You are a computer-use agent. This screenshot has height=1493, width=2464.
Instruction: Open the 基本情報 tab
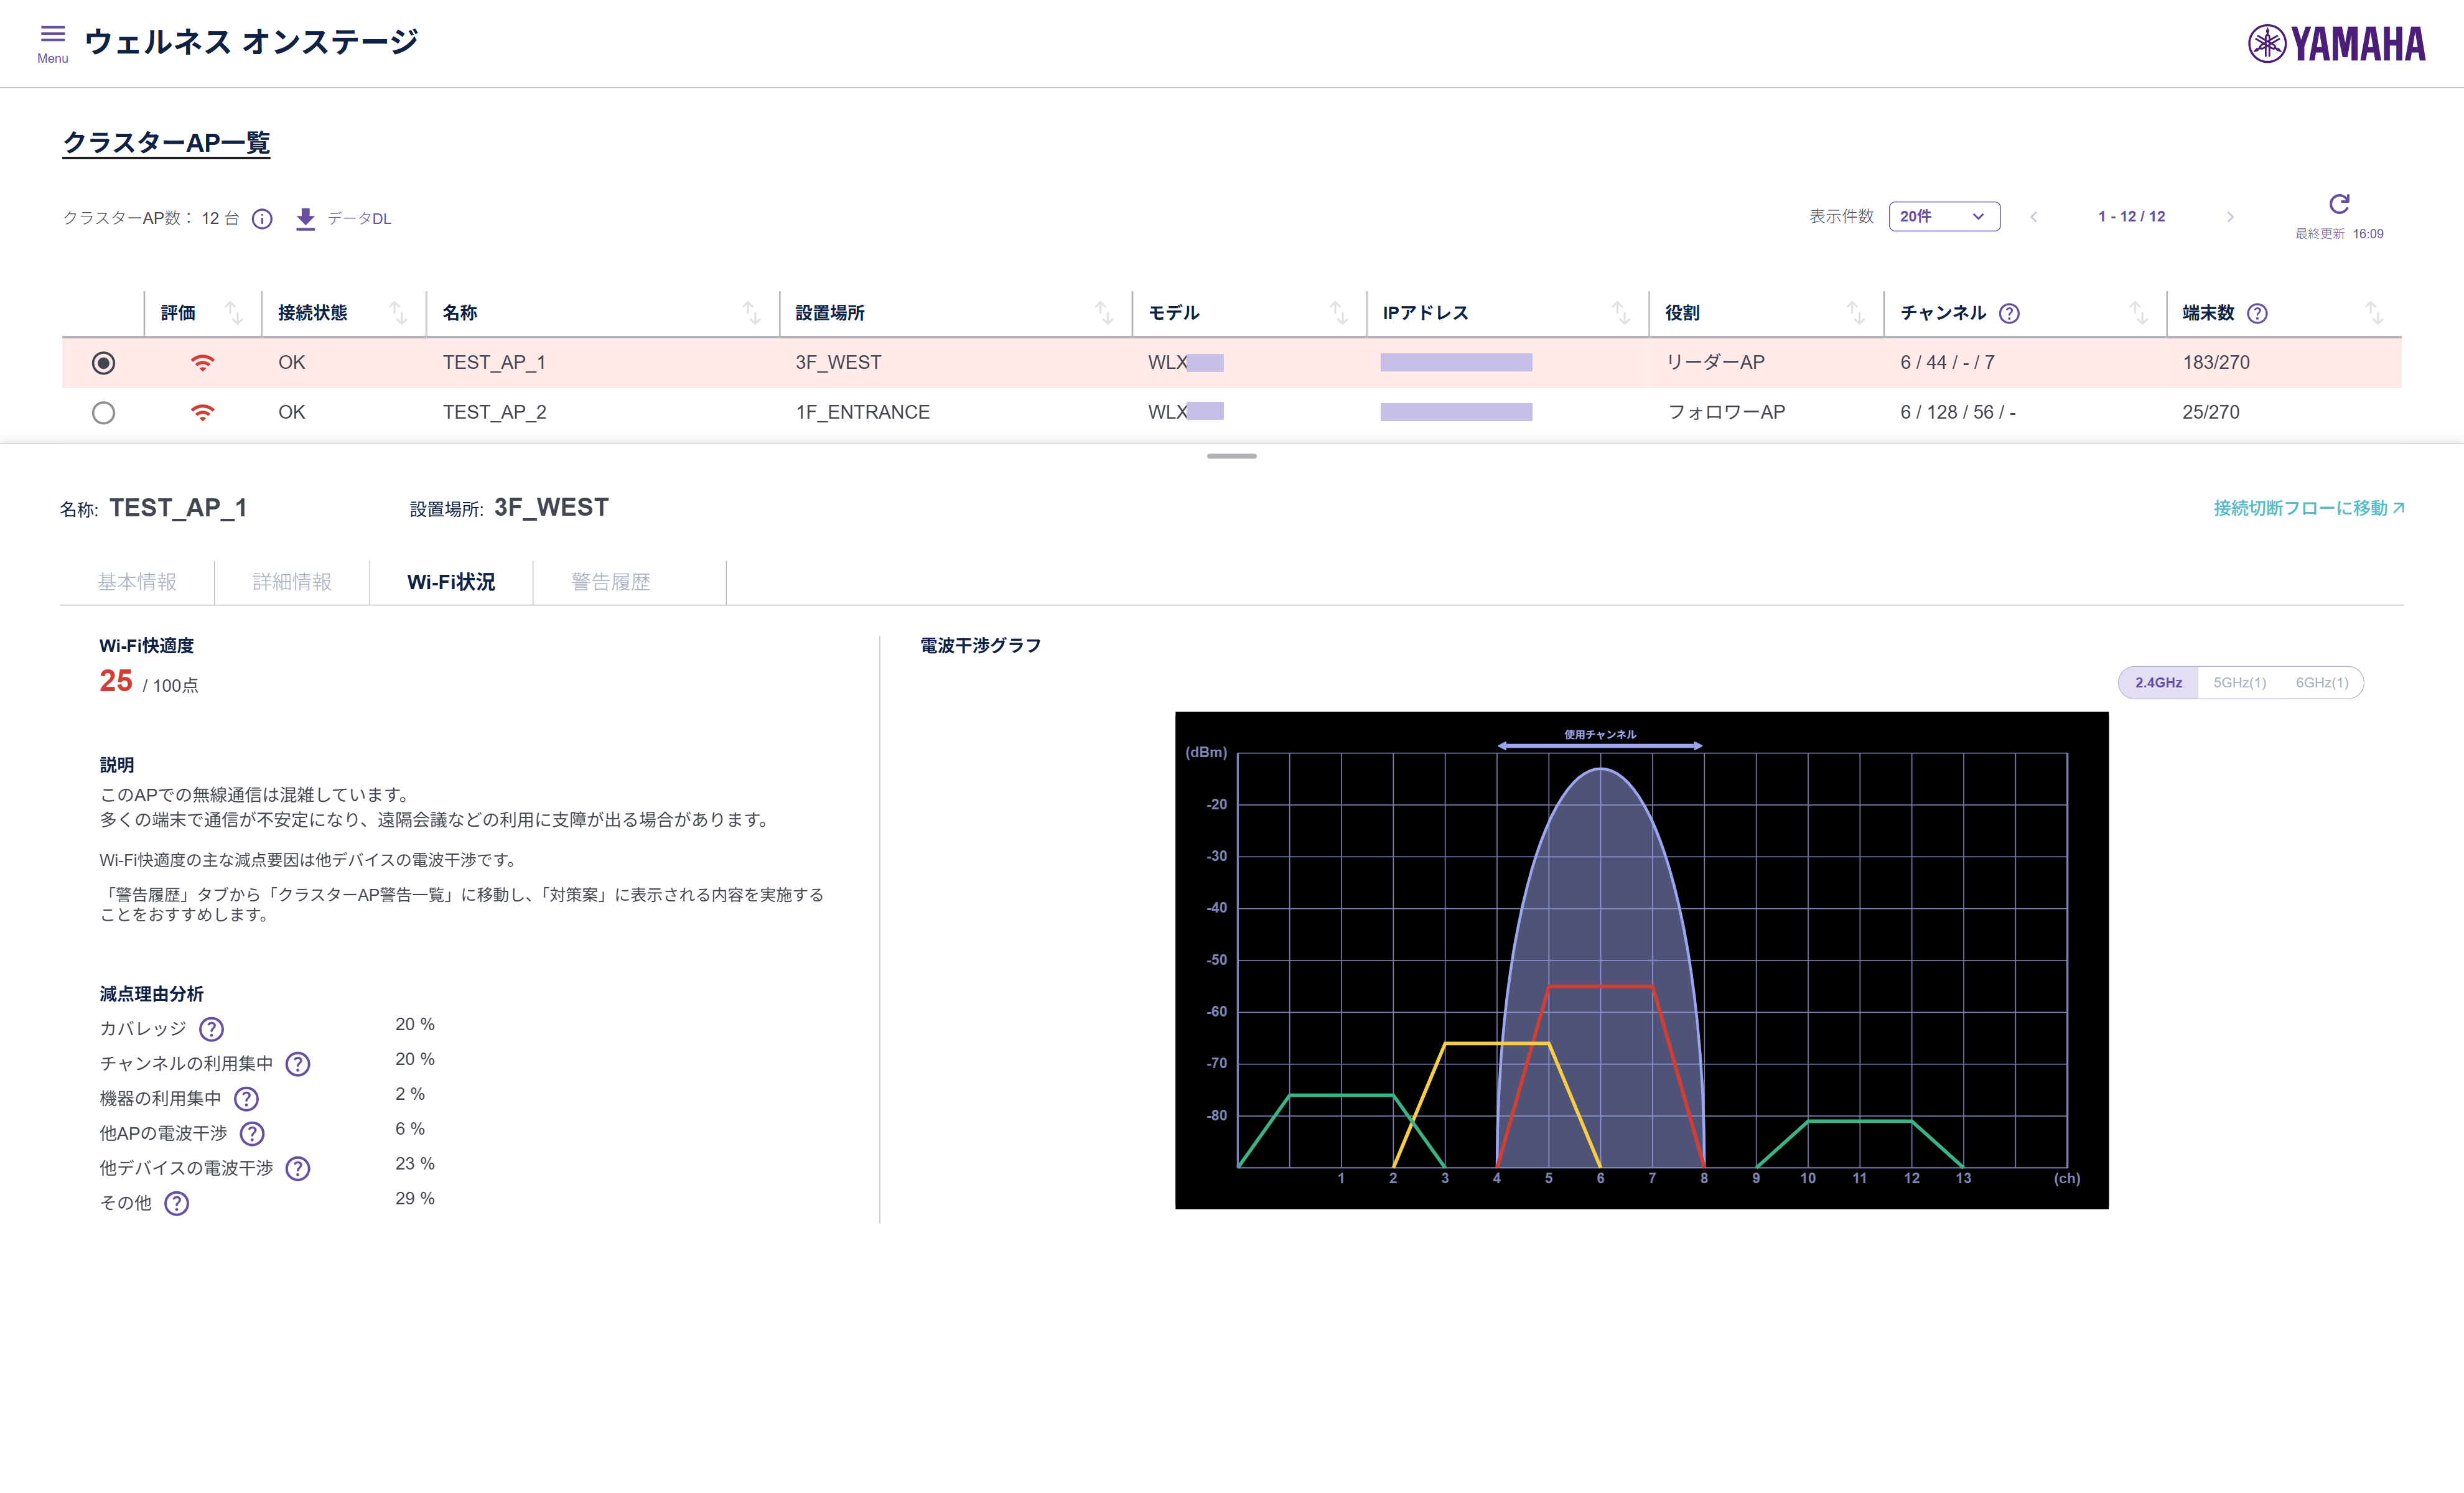[137, 582]
